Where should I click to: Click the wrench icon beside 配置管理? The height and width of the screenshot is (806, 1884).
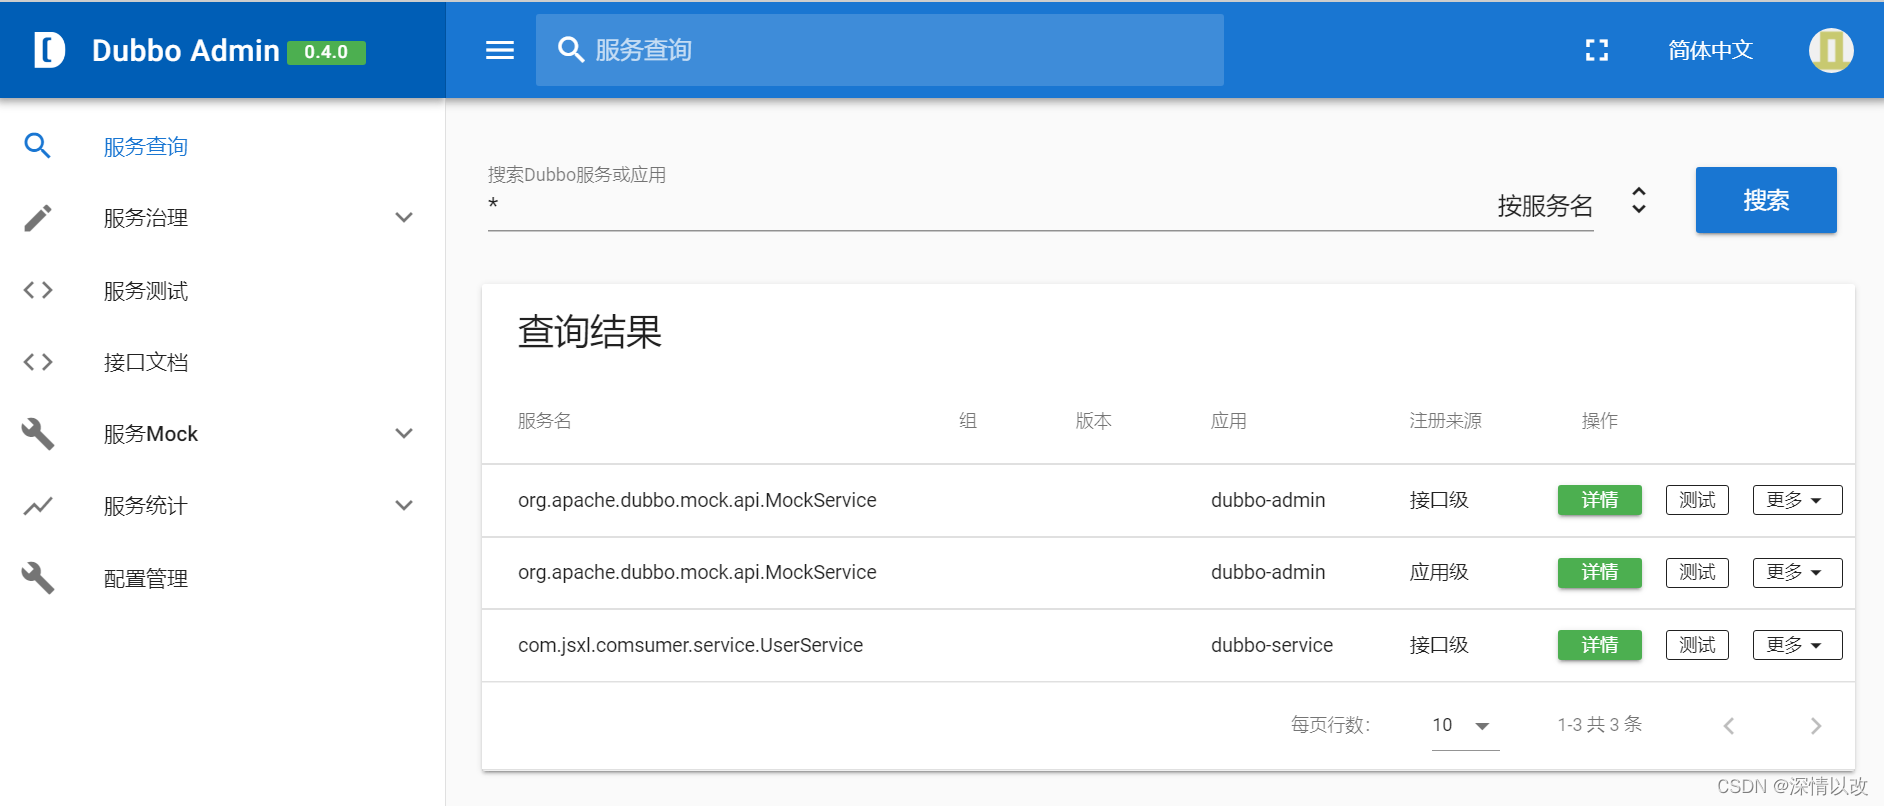tap(38, 578)
